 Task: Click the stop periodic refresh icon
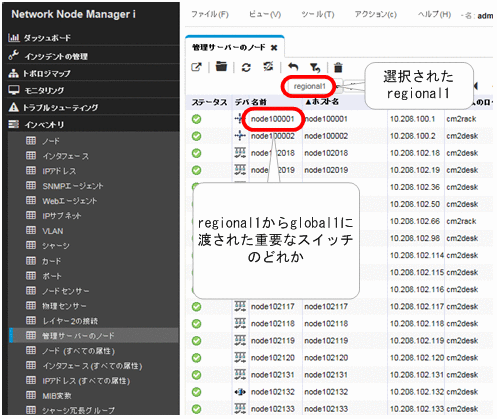click(268, 67)
